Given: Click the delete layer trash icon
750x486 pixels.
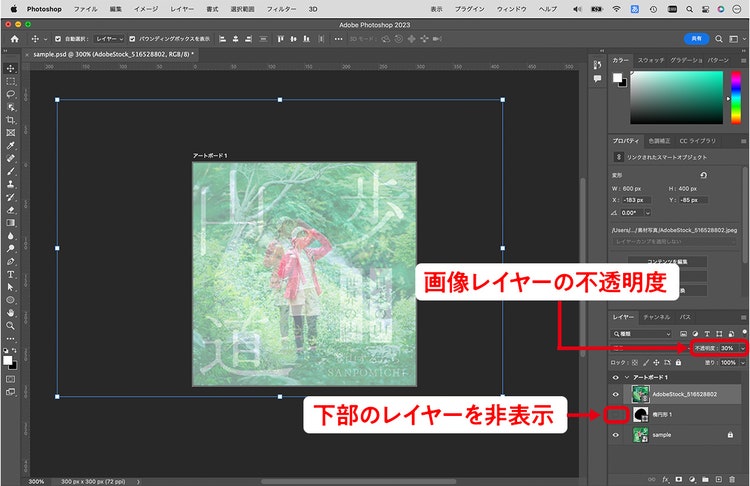Looking at the screenshot, I should 732,479.
